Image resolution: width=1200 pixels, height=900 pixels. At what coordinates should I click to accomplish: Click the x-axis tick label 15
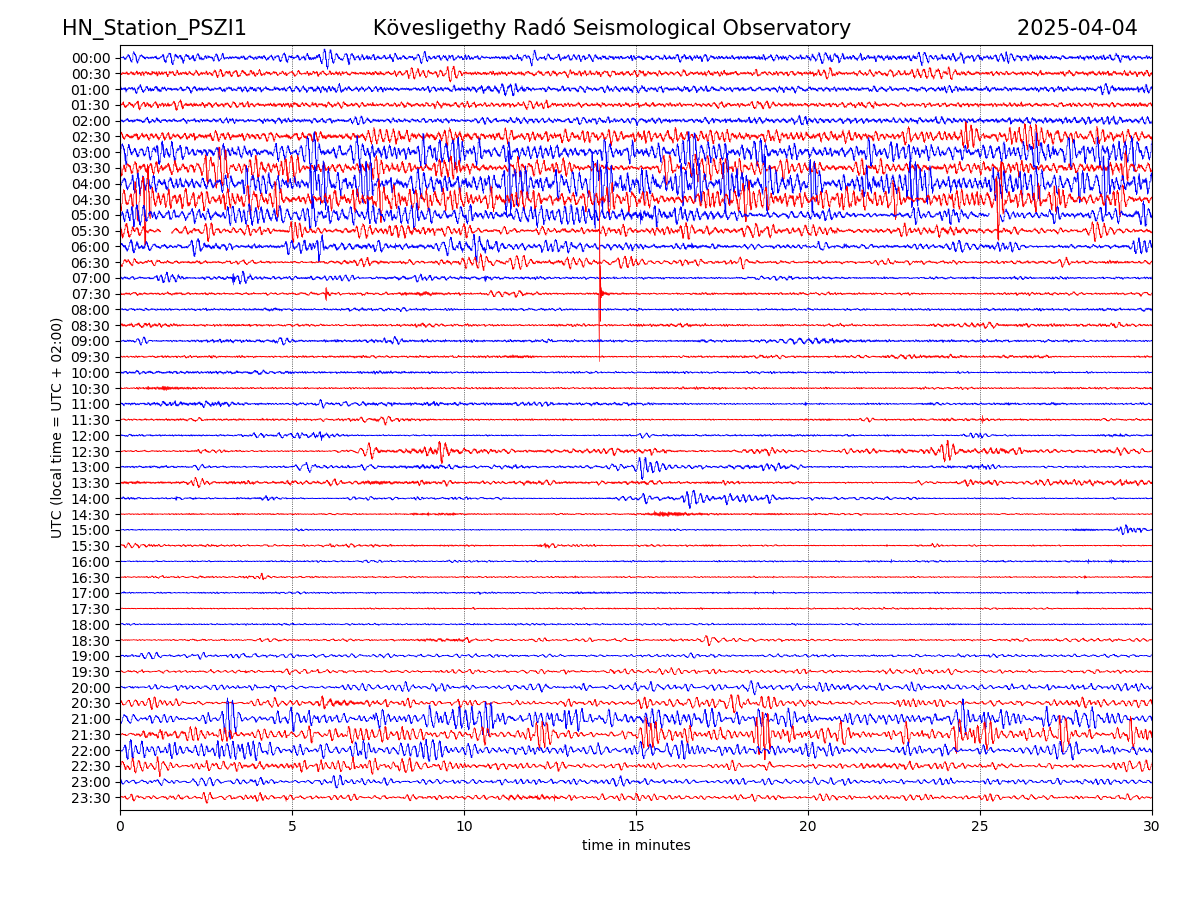coord(636,826)
